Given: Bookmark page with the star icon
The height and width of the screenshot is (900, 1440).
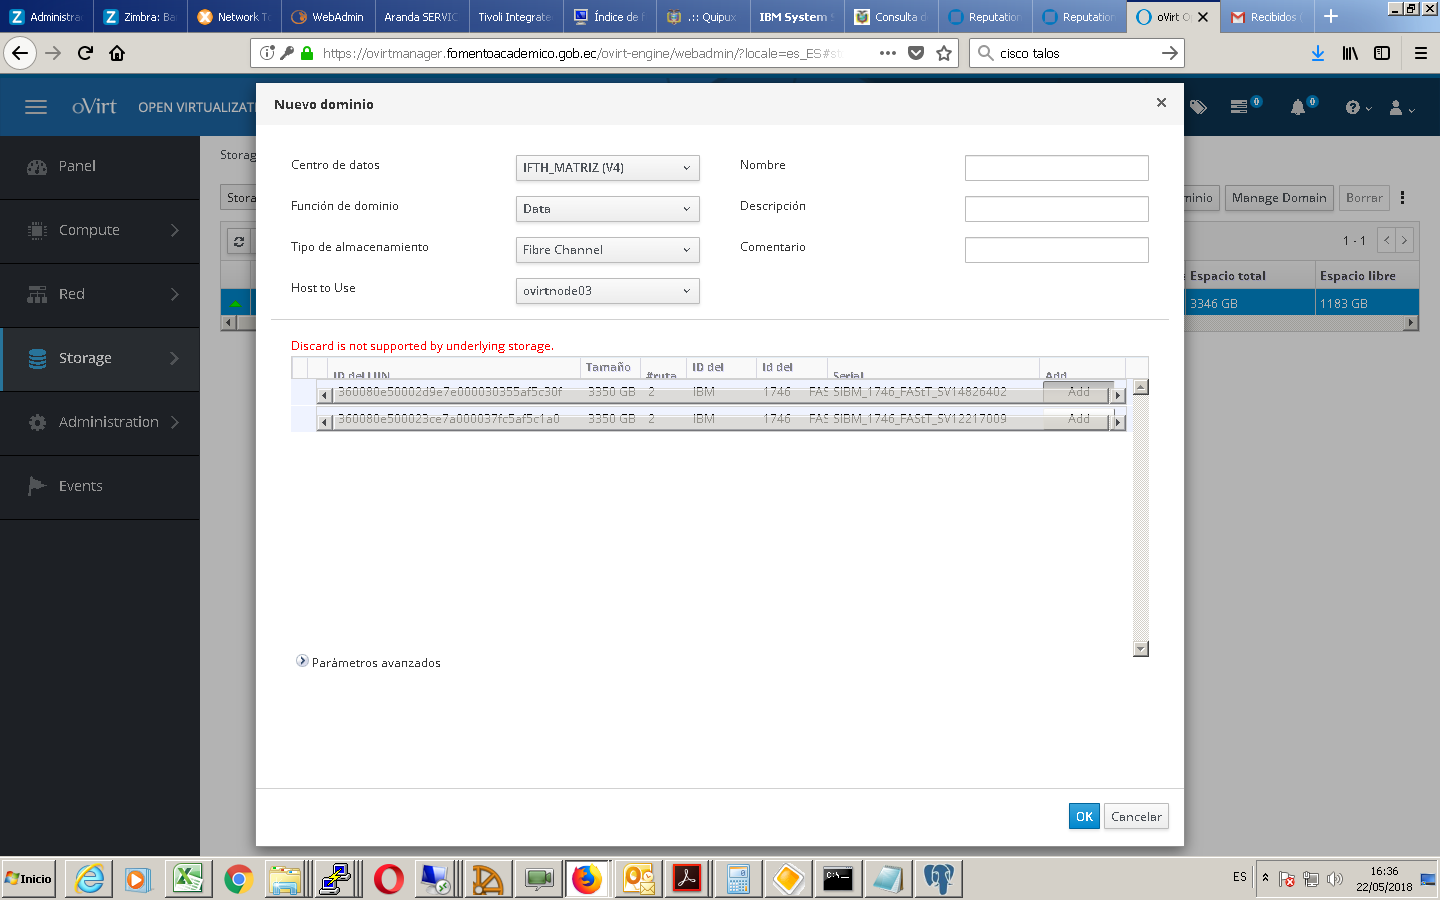Looking at the screenshot, I should tap(944, 53).
